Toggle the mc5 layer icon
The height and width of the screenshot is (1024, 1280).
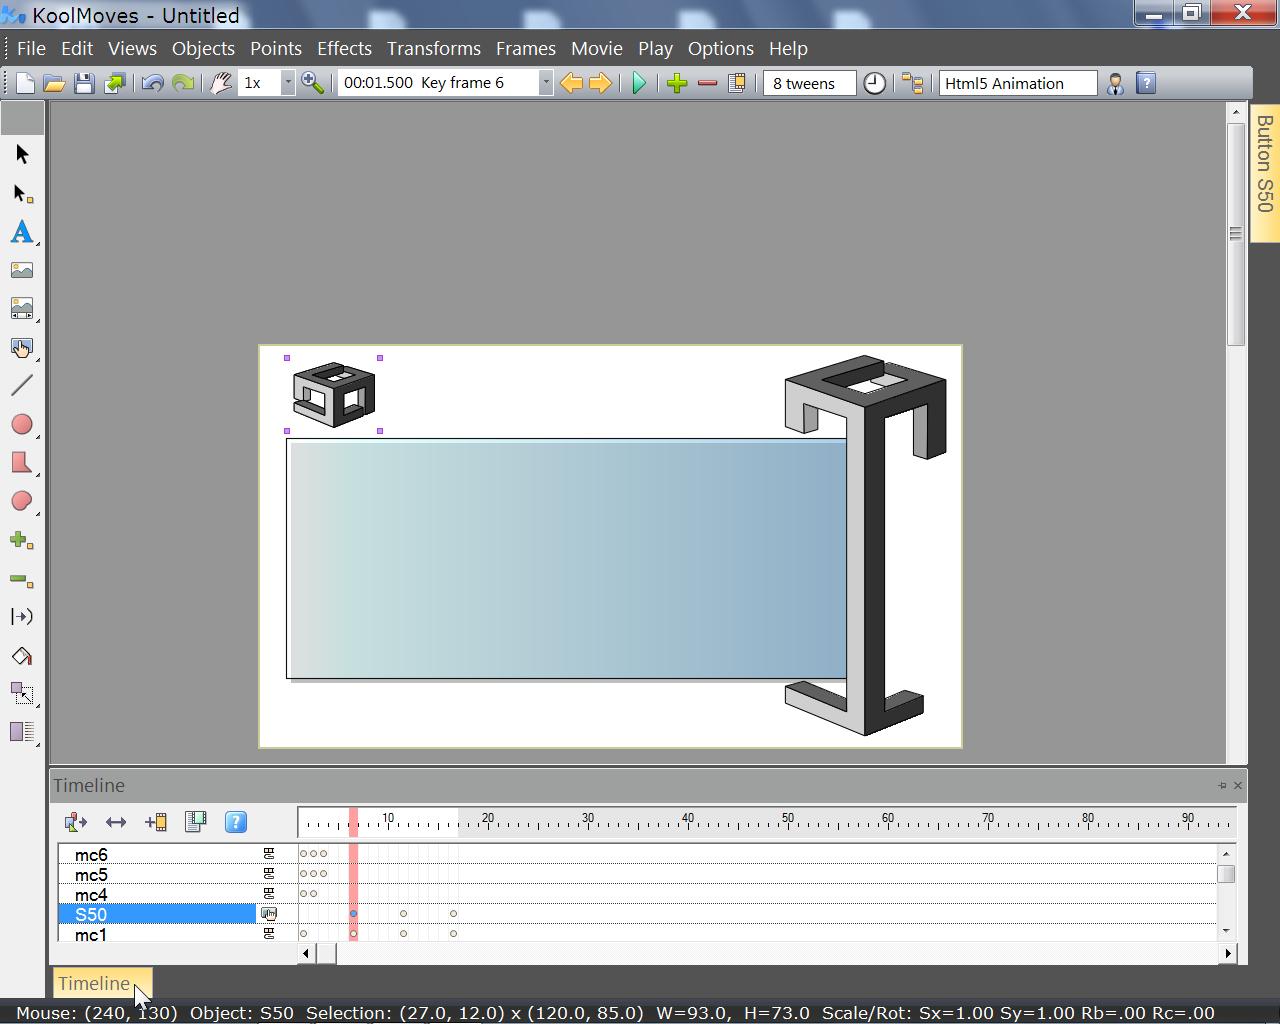pos(268,874)
